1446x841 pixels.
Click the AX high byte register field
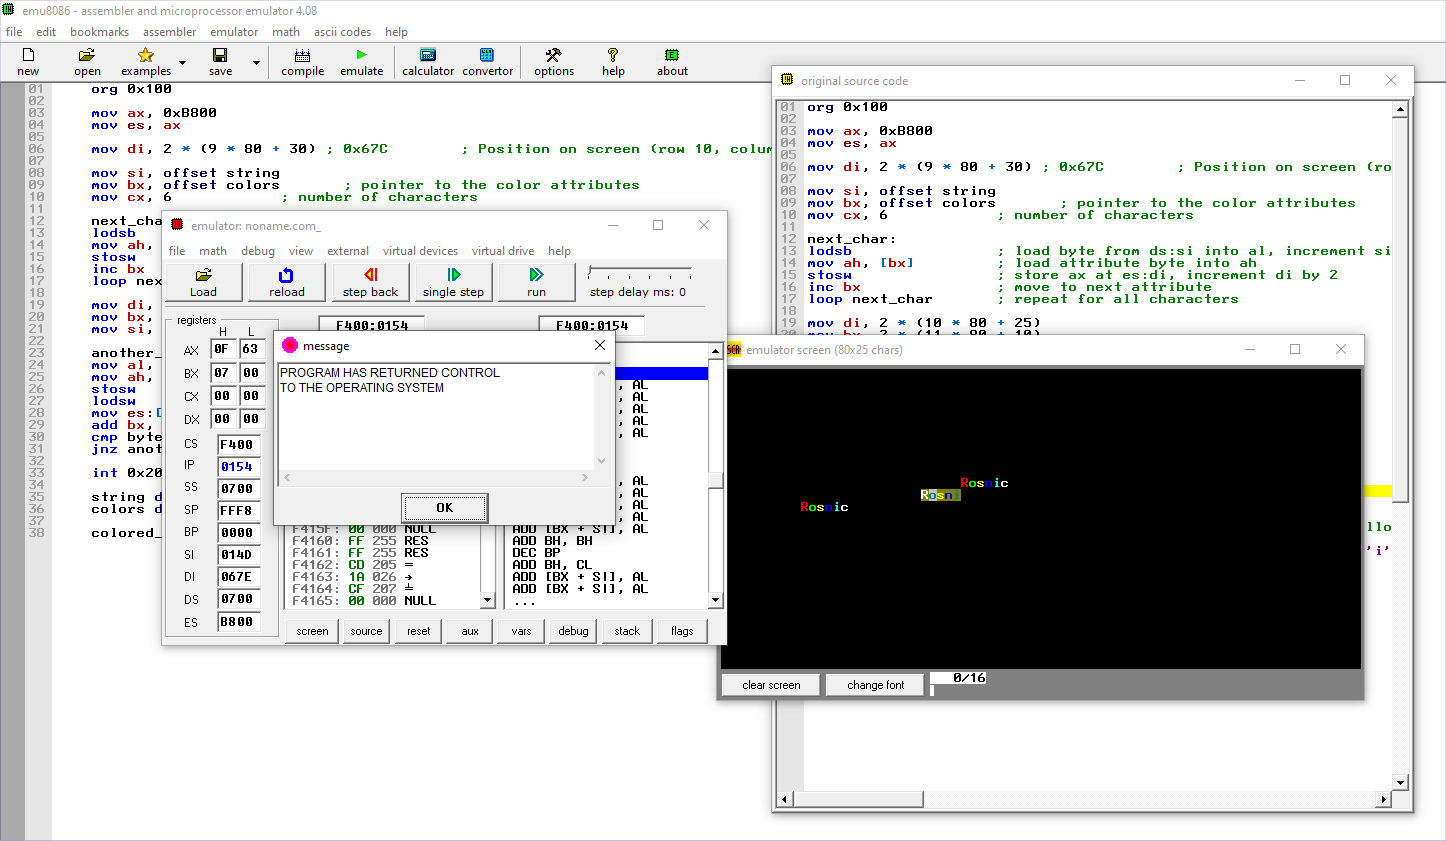tap(222, 349)
